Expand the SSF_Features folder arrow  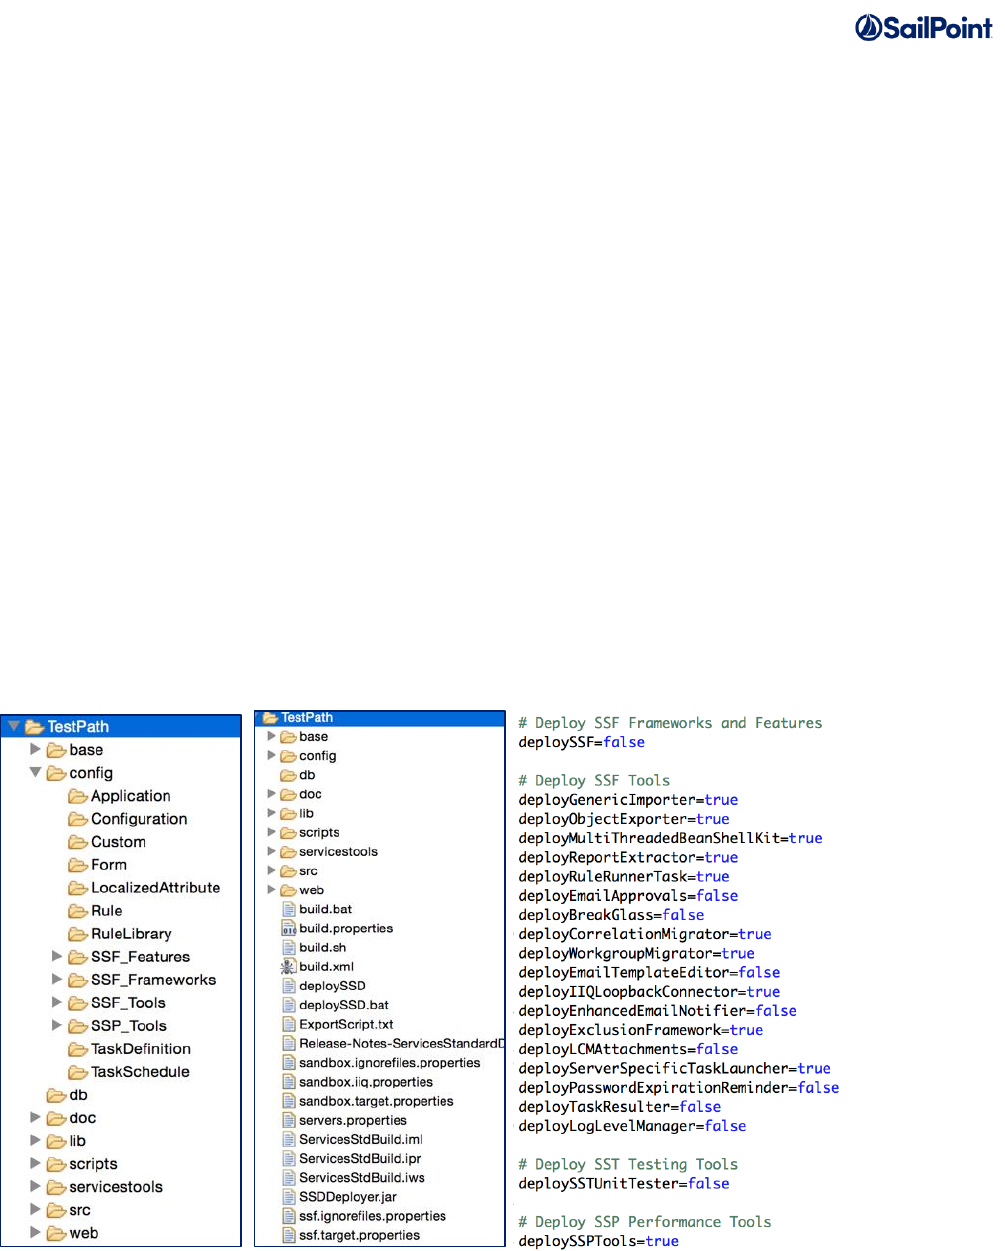click(x=57, y=957)
